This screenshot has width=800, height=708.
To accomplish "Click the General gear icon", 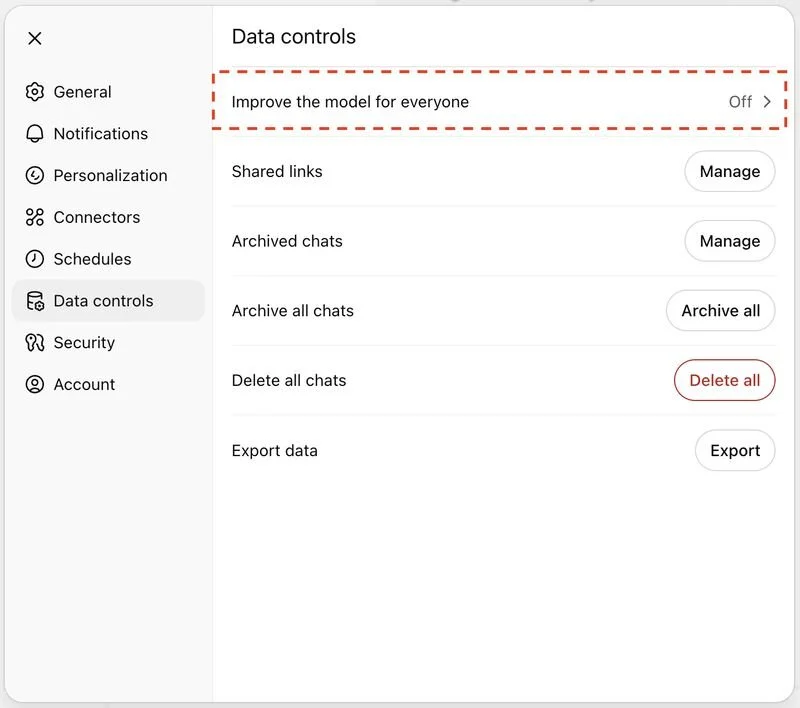I will [x=35, y=92].
